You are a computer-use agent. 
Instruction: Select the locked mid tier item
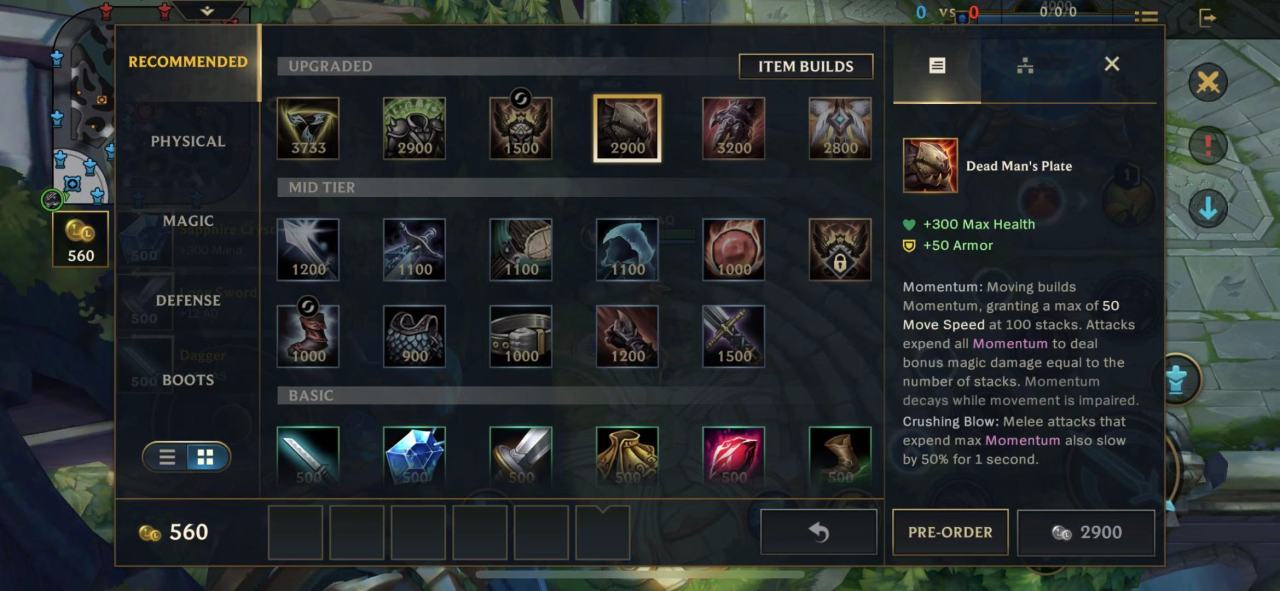(x=840, y=250)
